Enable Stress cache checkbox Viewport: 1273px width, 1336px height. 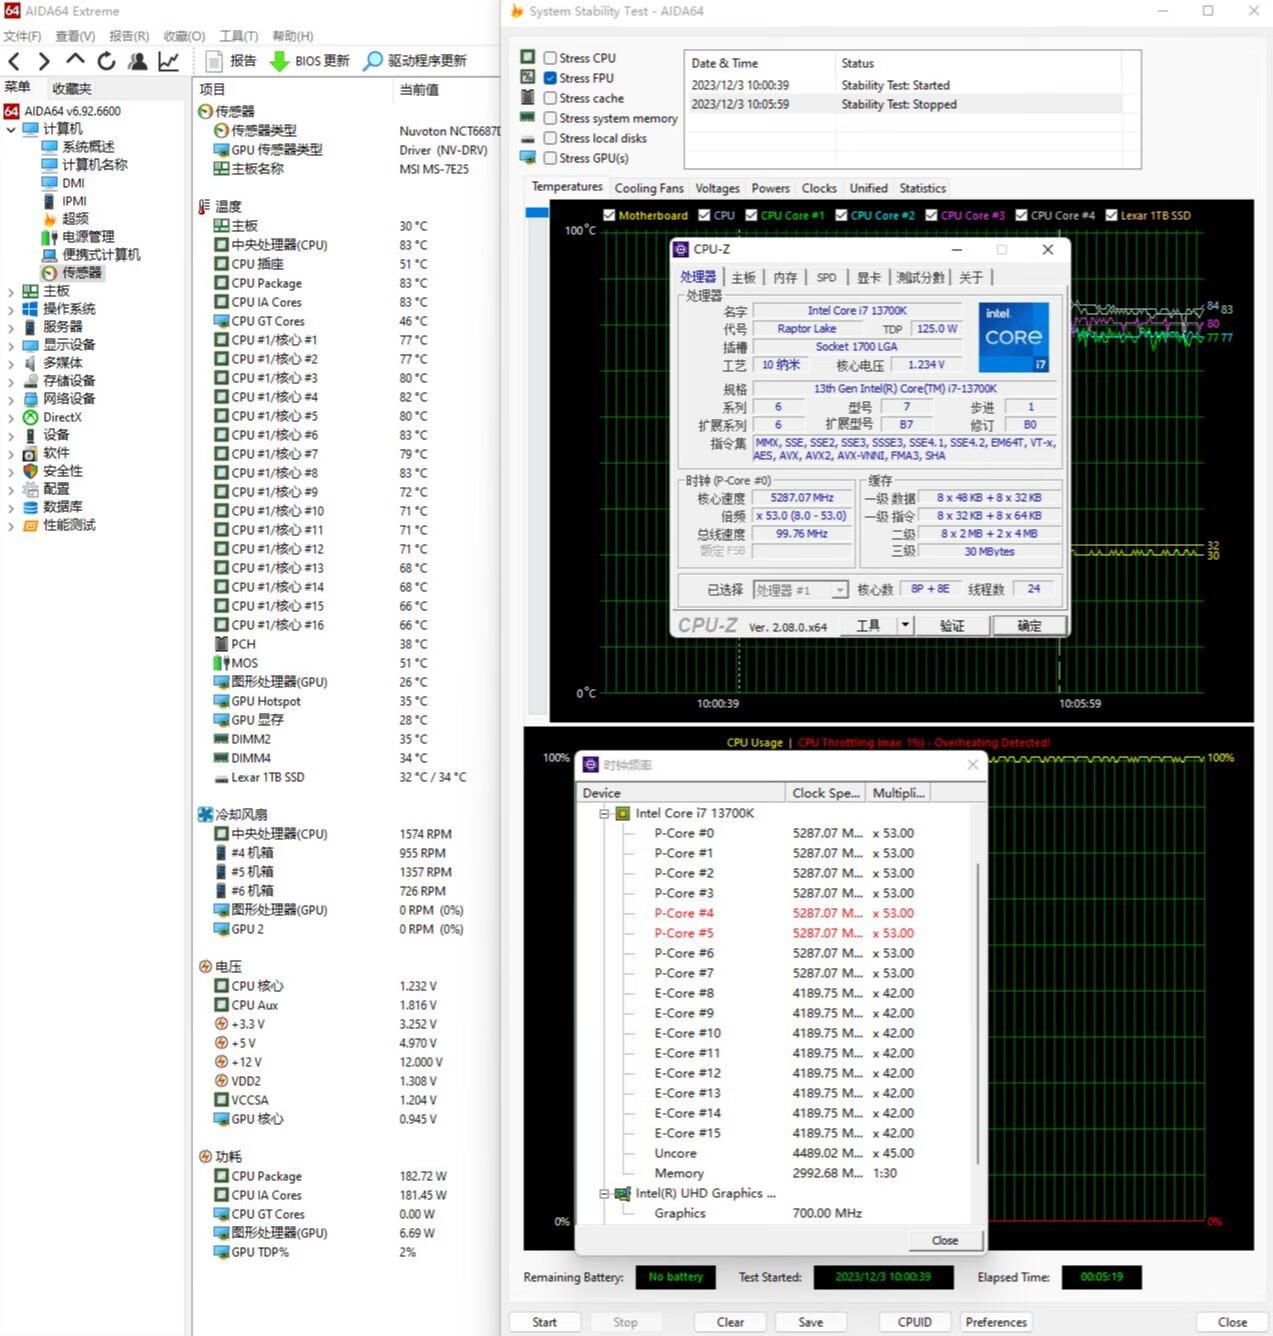[x=550, y=98]
